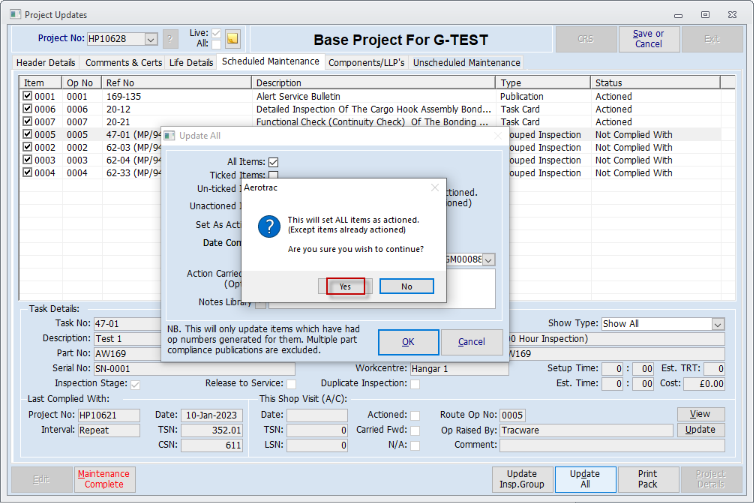Toggle the All checkbox near Live

[x=216, y=44]
